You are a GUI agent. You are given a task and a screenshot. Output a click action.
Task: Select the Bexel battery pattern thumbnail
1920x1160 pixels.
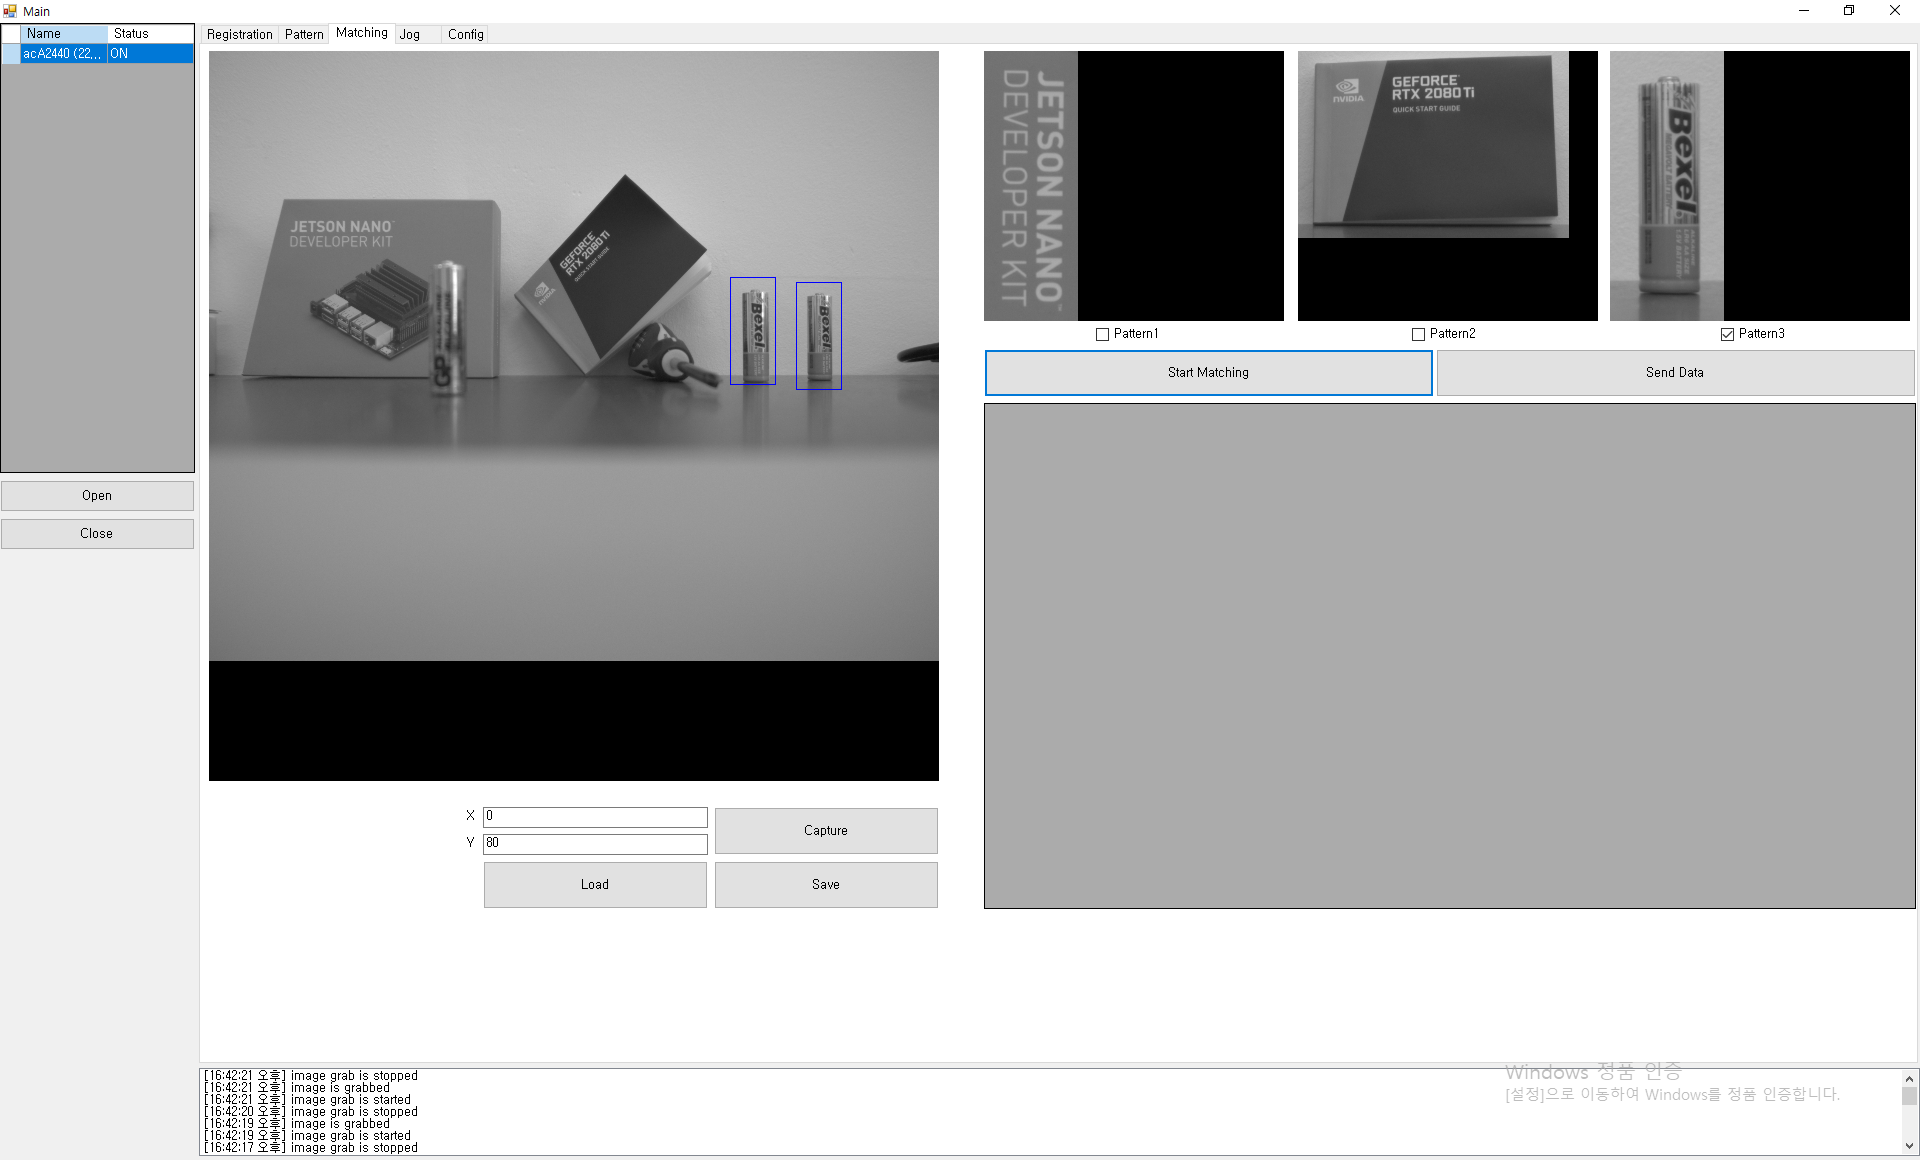click(x=1760, y=186)
